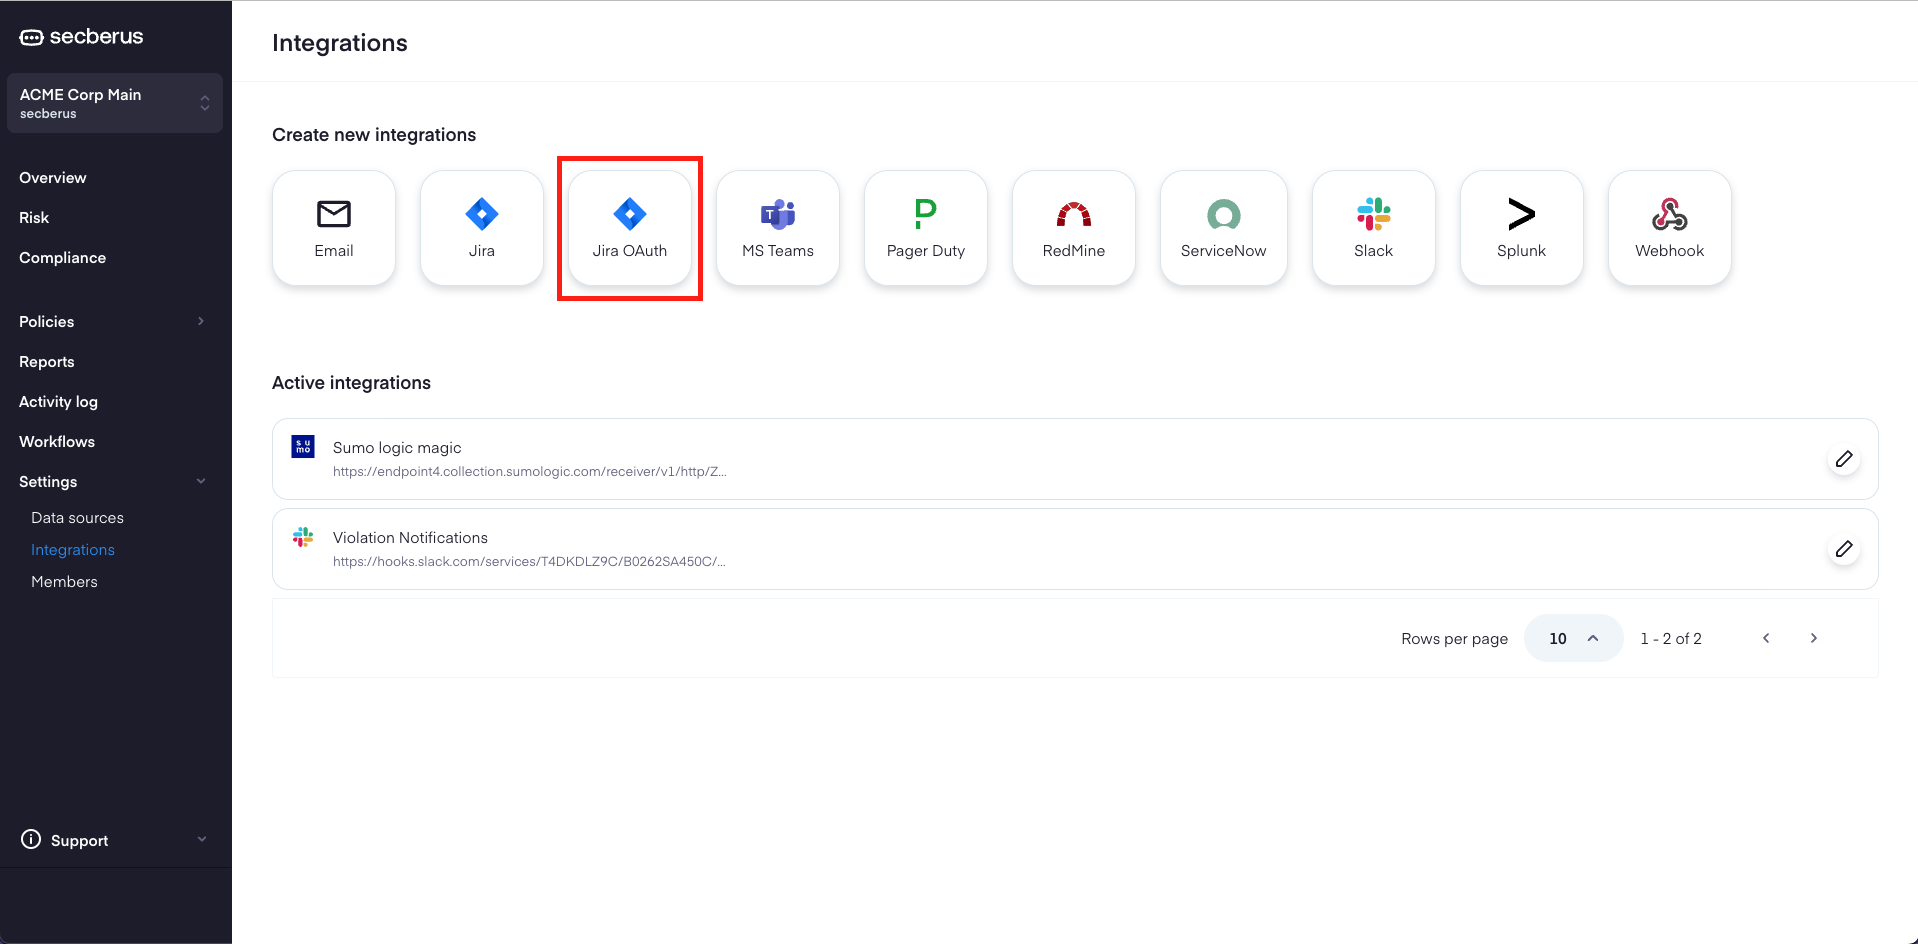
Task: View the Activity log
Action: pyautogui.click(x=58, y=402)
